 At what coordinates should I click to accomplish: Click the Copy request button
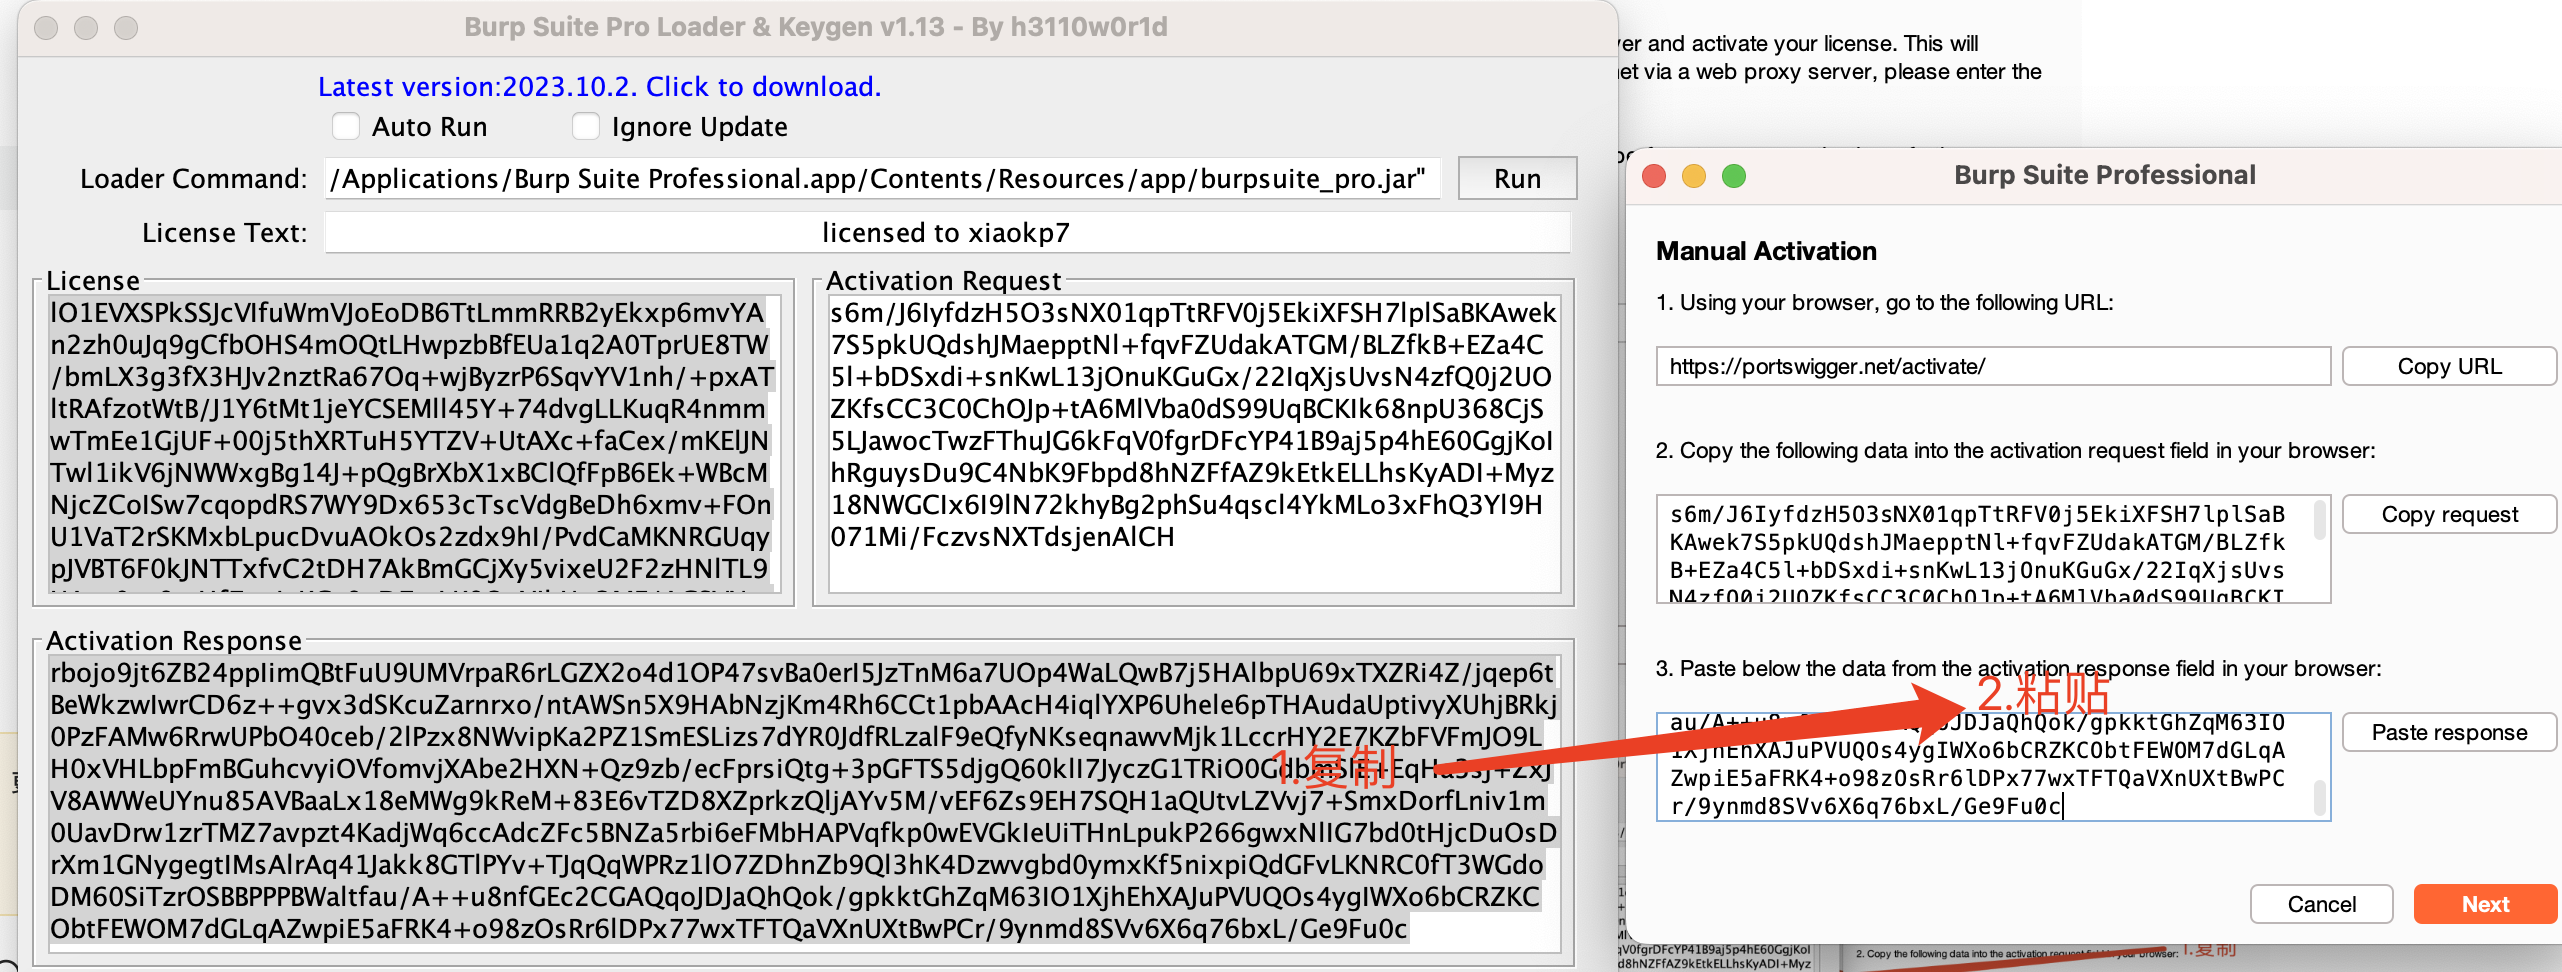tap(2449, 515)
